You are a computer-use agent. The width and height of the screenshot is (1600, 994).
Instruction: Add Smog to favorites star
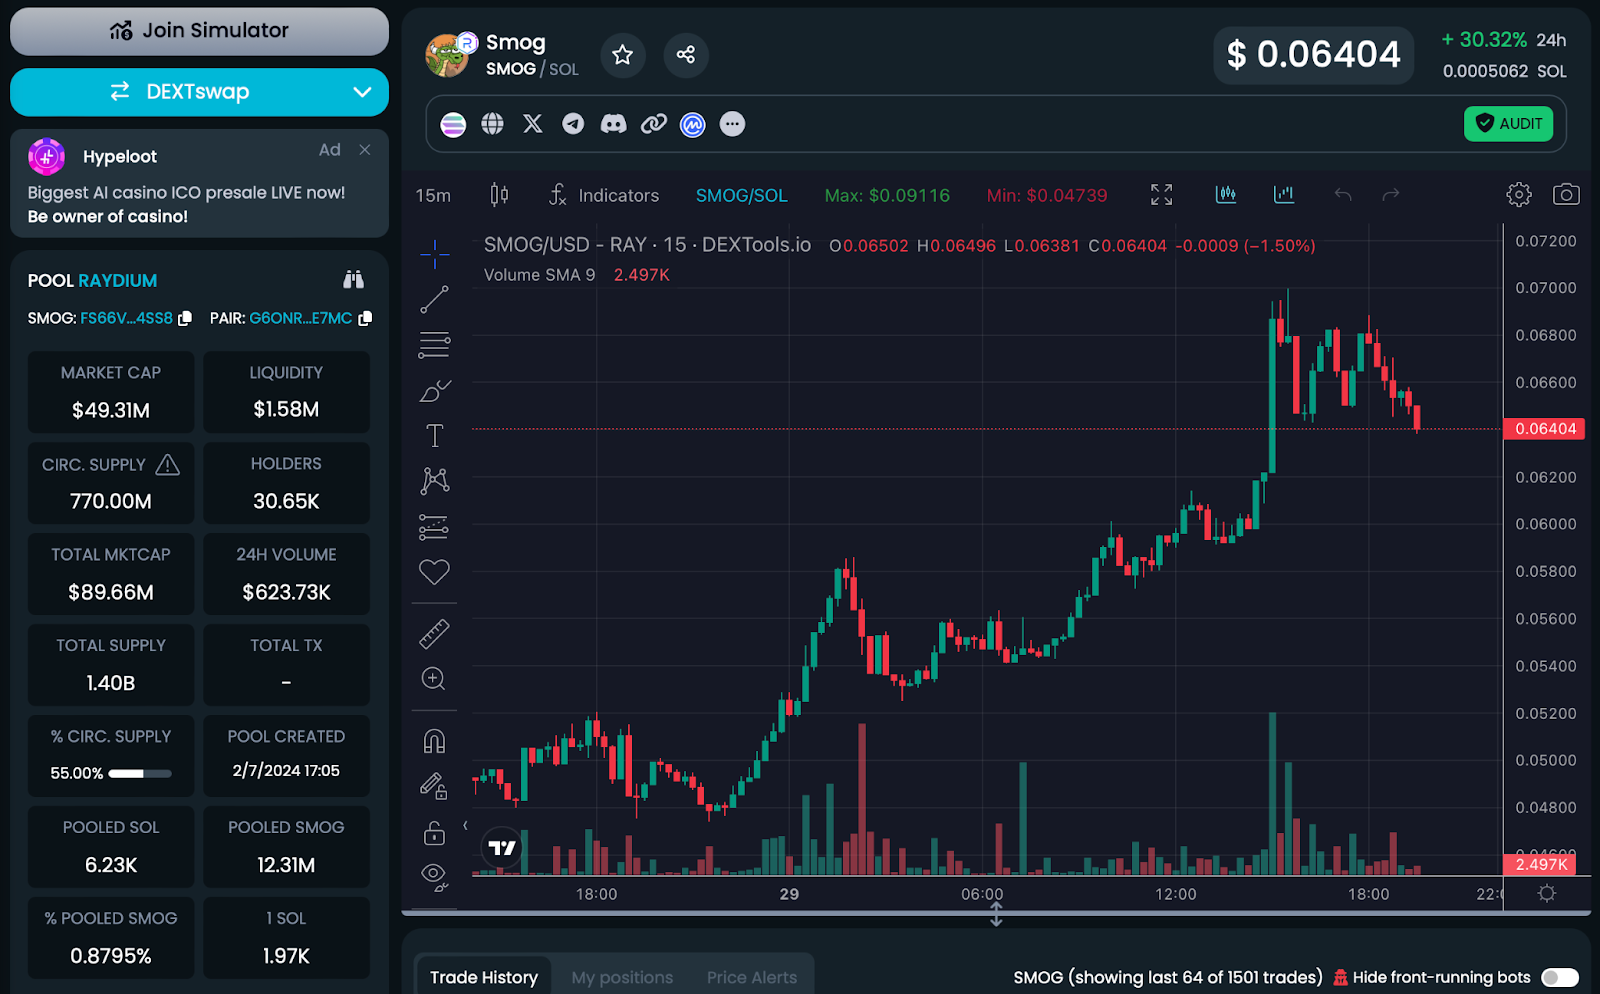tap(622, 55)
